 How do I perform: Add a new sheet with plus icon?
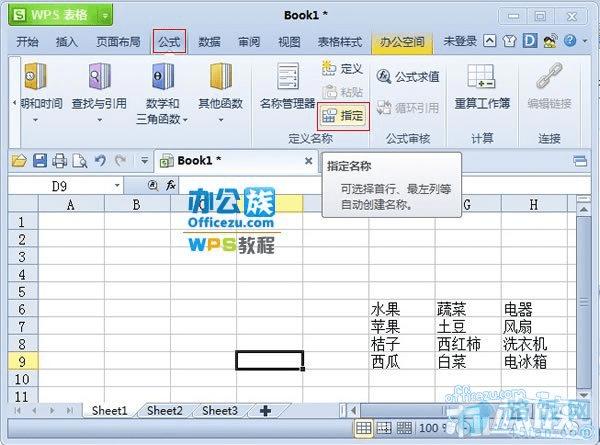point(265,411)
